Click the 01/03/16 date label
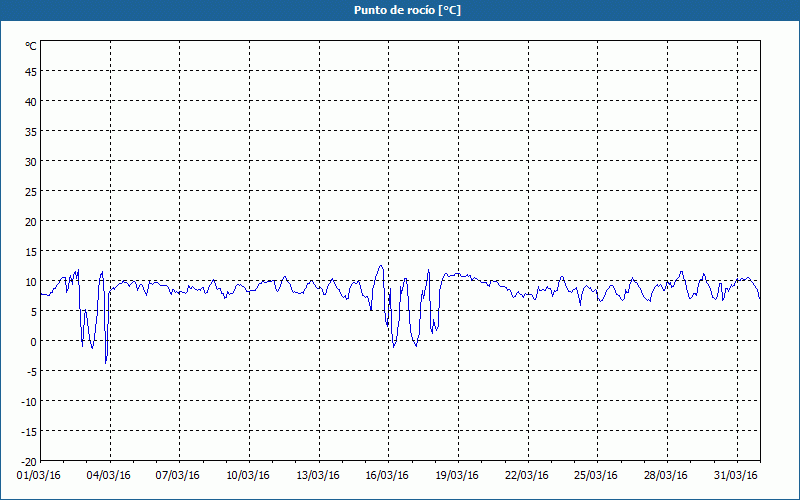800x500 pixels. click(x=39, y=476)
